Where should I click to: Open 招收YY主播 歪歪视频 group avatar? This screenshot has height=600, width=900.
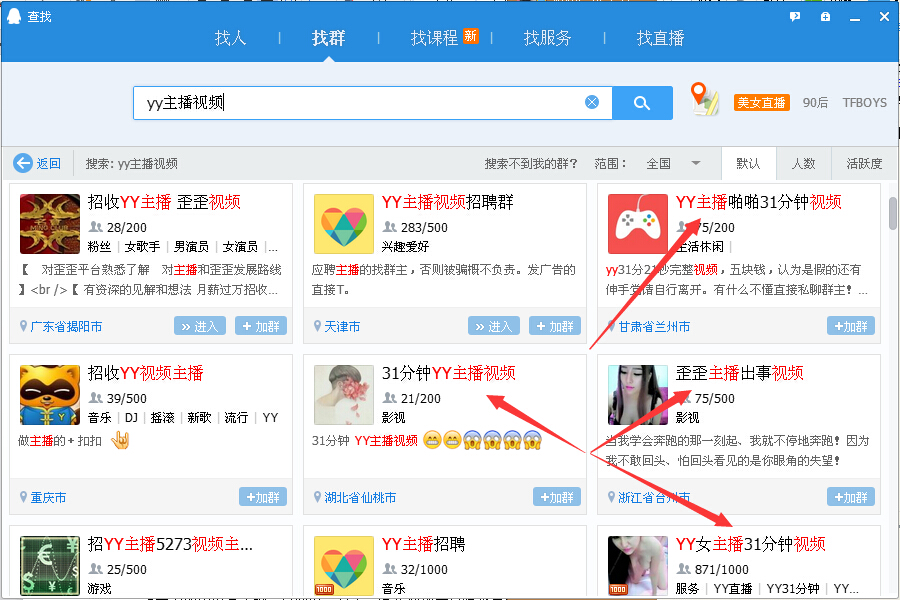tap(50, 224)
